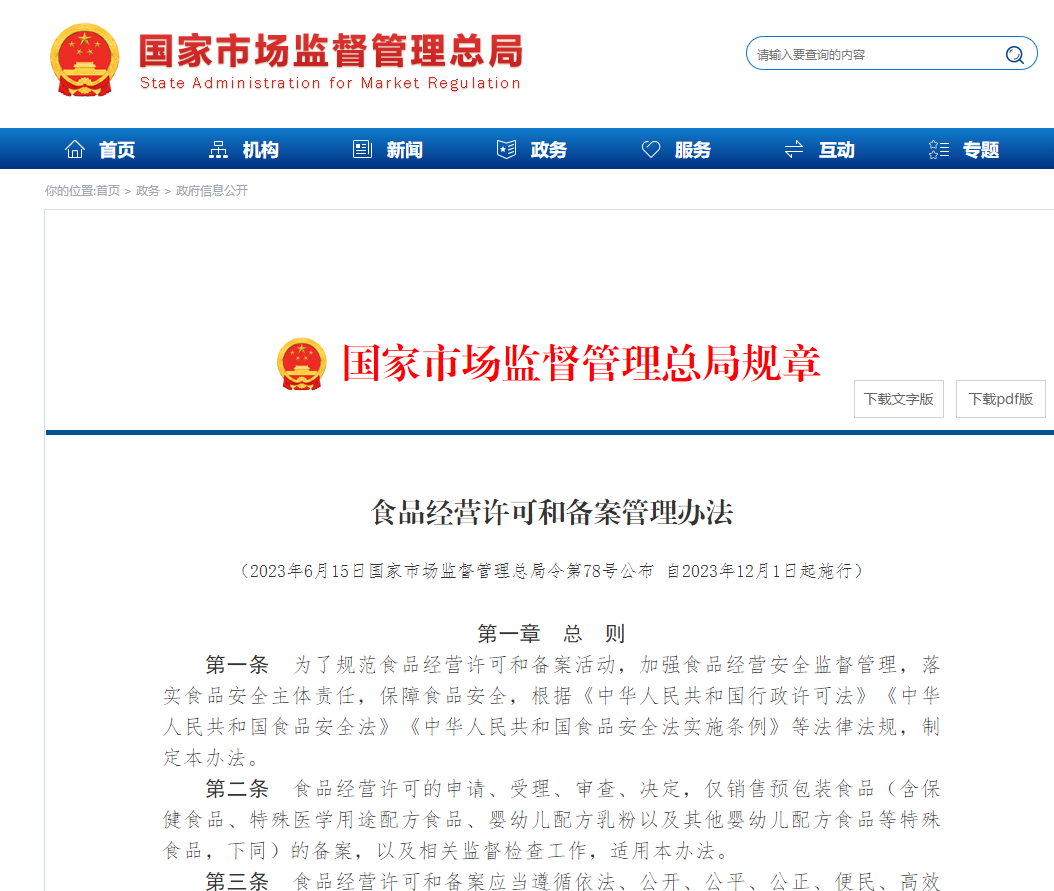Screen dimensions: 1054x891
Task: Select the 政务 navigation item
Action: click(x=549, y=150)
